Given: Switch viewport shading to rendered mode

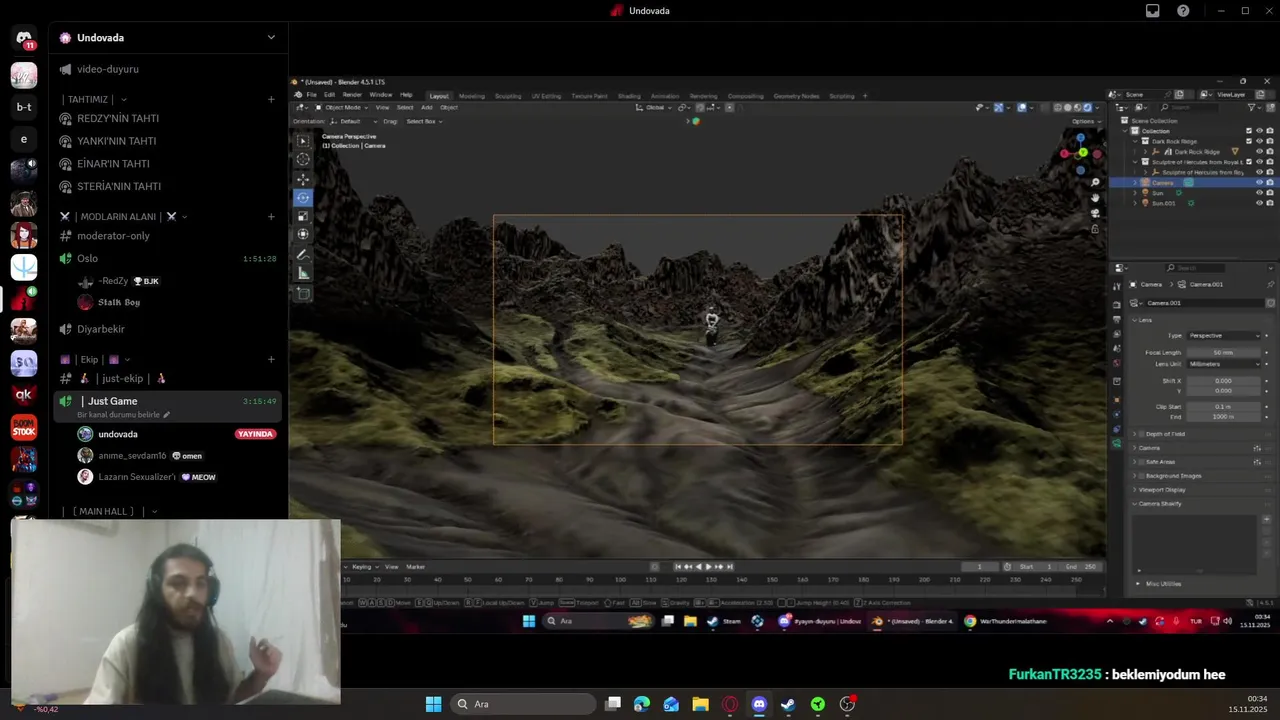Looking at the screenshot, I should (x=1088, y=107).
